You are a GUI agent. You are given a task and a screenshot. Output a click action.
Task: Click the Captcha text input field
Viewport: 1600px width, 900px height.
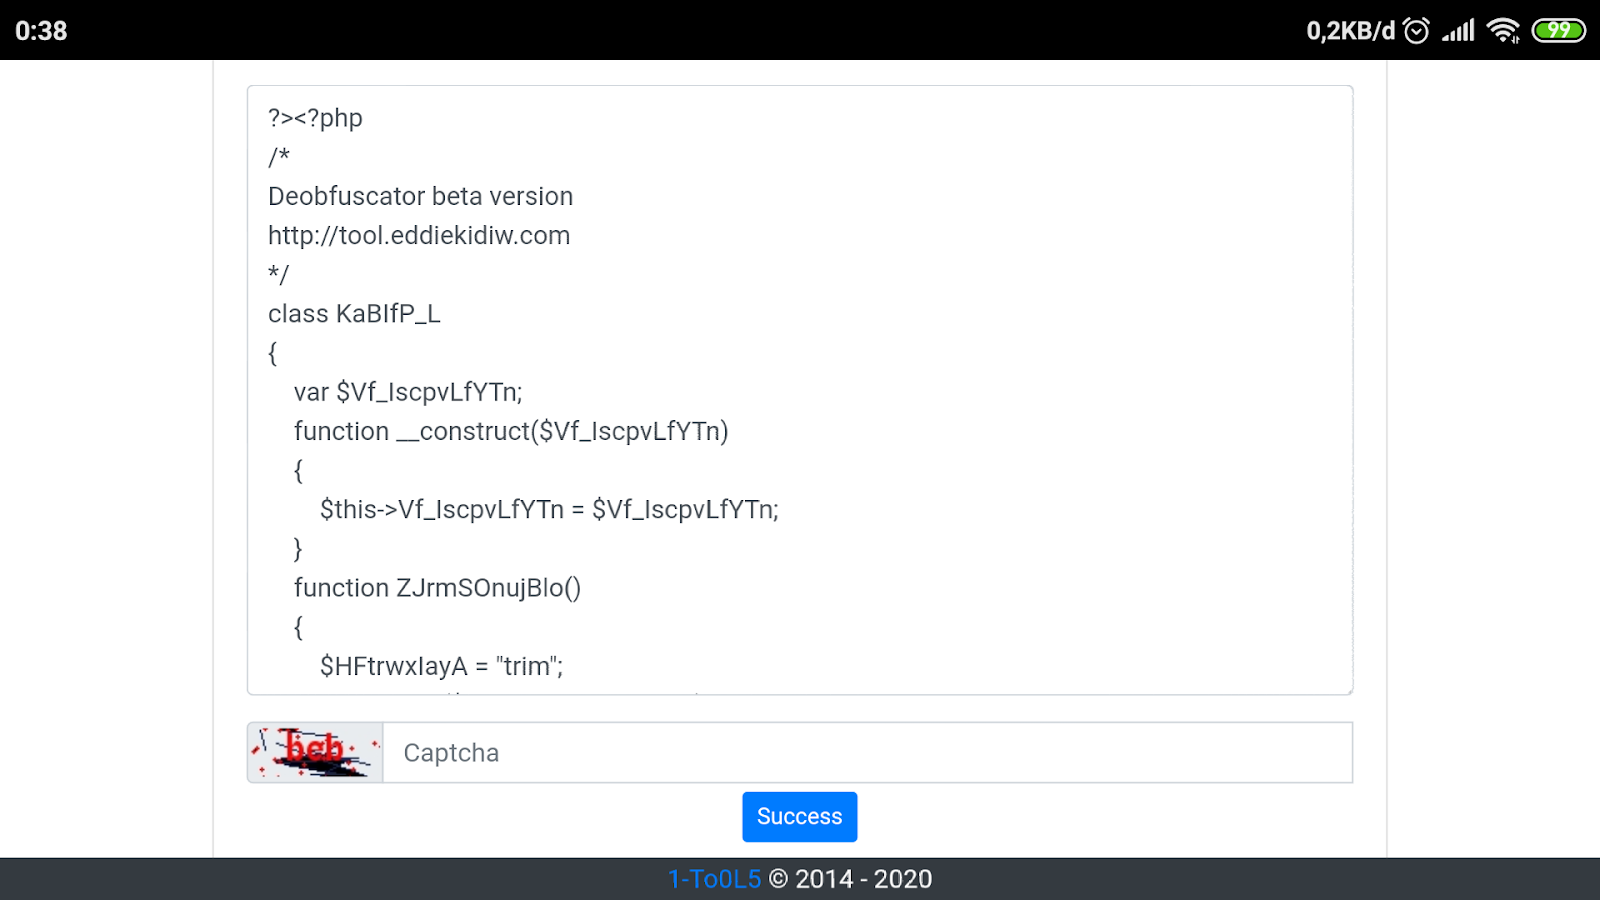click(x=868, y=751)
